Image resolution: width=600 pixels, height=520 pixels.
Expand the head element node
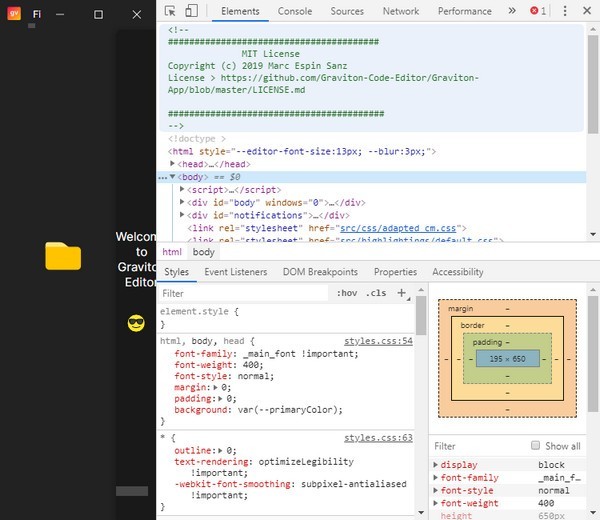[x=174, y=164]
